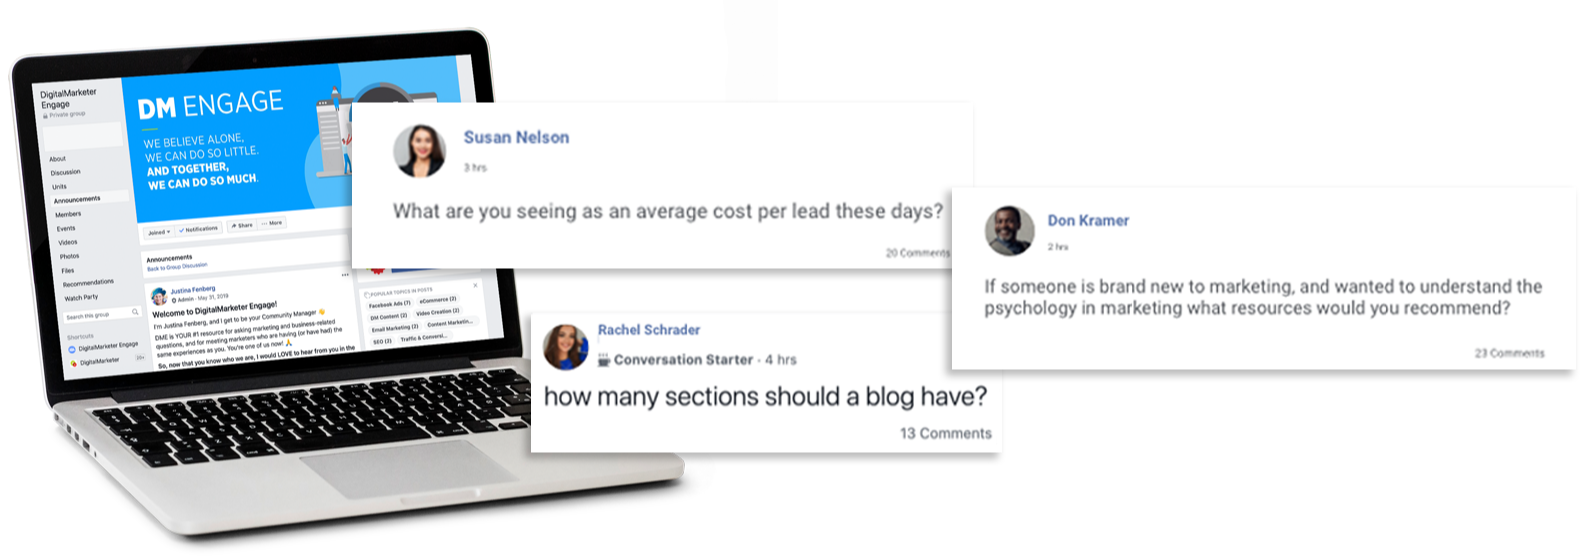Click the search magnifier icon in group search
Image resolution: width=1588 pixels, height=557 pixels.
point(135,312)
